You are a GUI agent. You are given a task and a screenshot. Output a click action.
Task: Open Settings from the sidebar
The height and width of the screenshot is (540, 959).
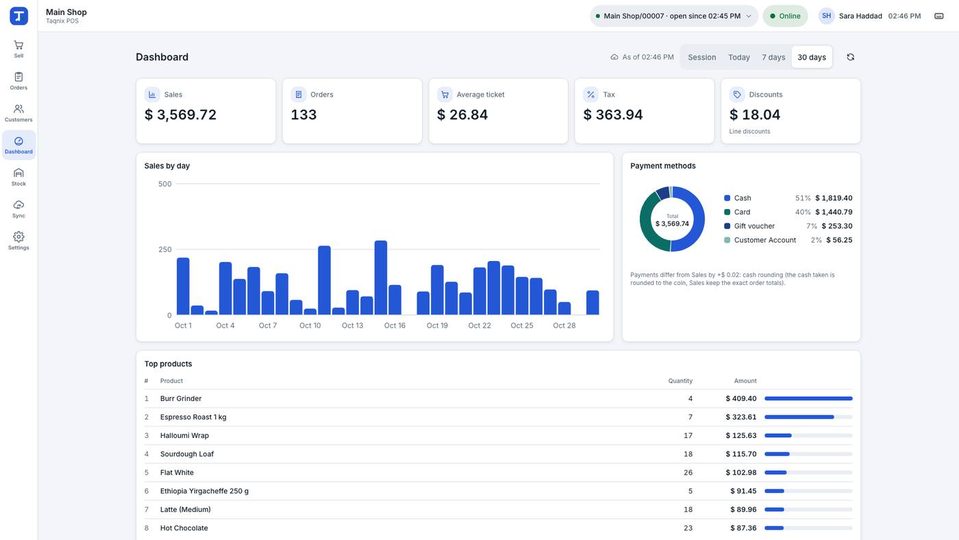[18, 241]
